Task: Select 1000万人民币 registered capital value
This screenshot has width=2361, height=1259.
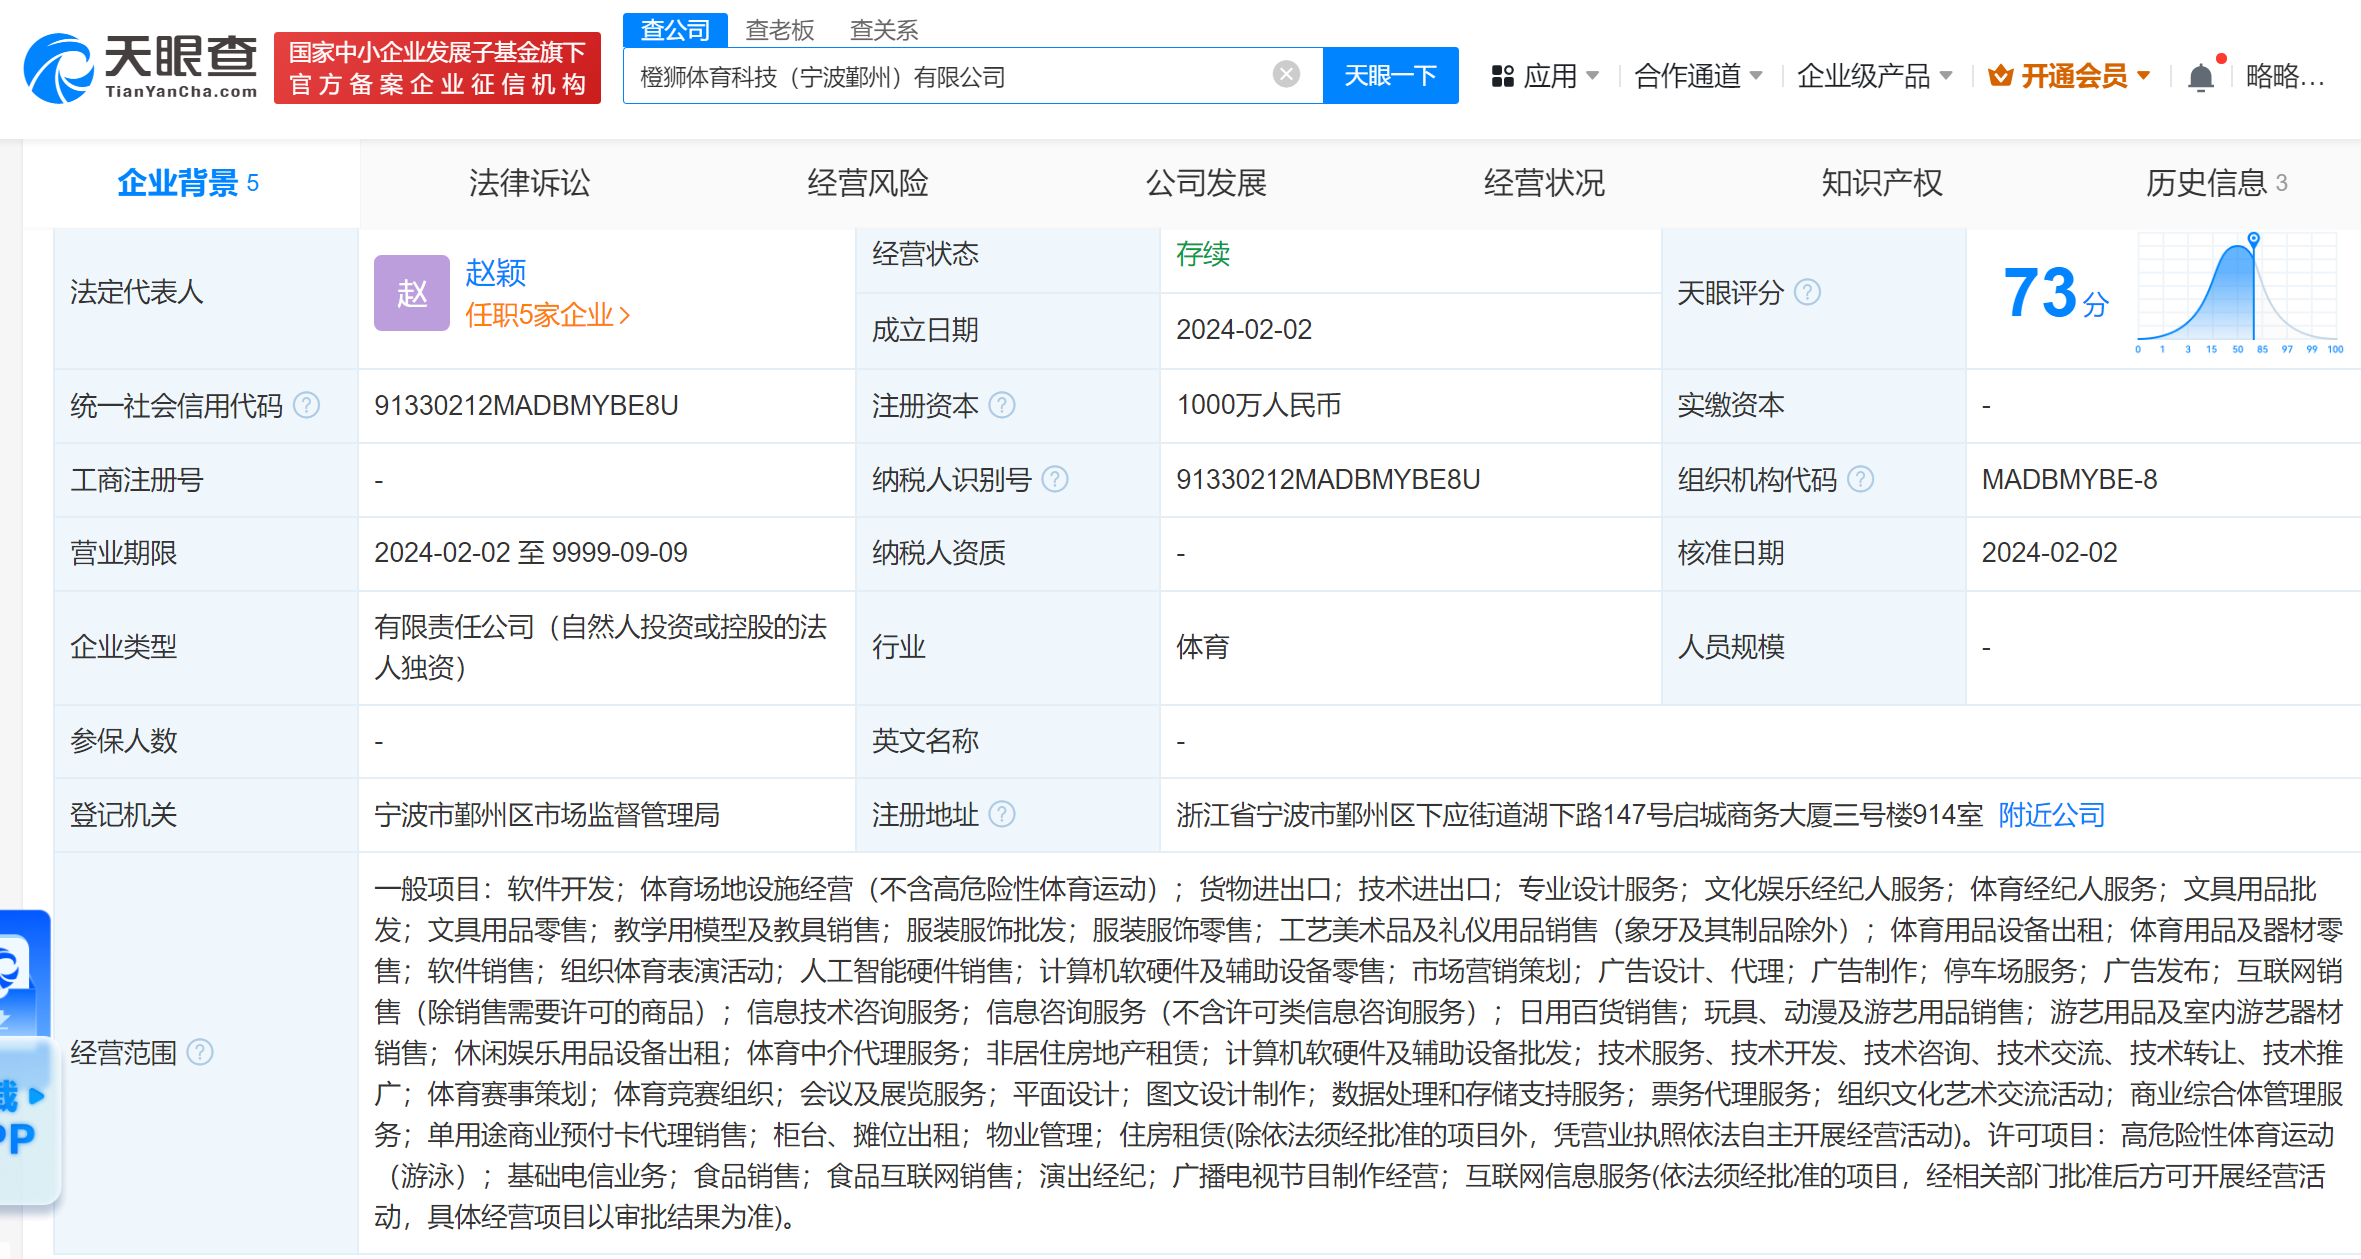Action: coord(1259,405)
